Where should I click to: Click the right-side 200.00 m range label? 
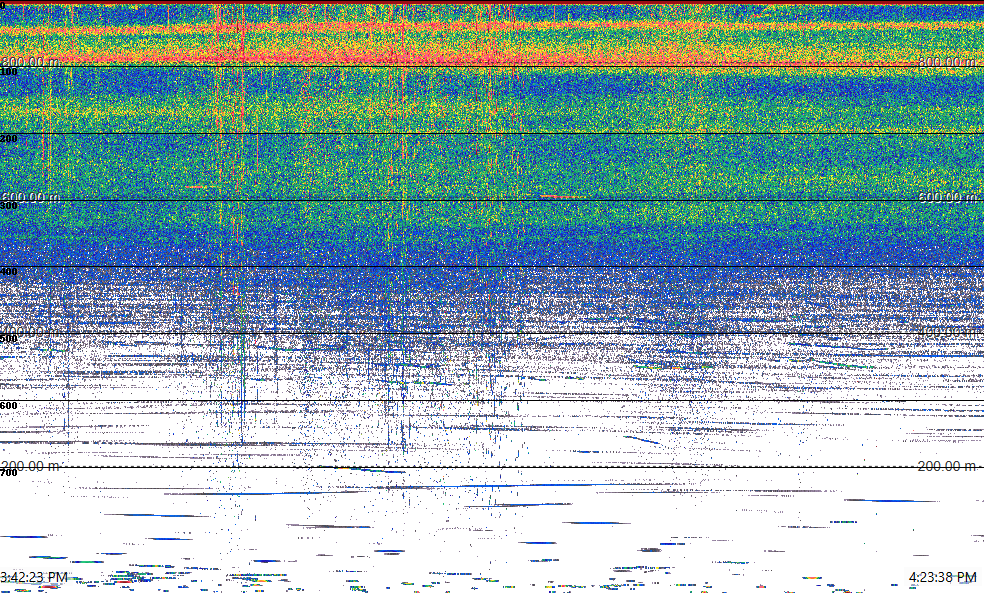click(948, 466)
